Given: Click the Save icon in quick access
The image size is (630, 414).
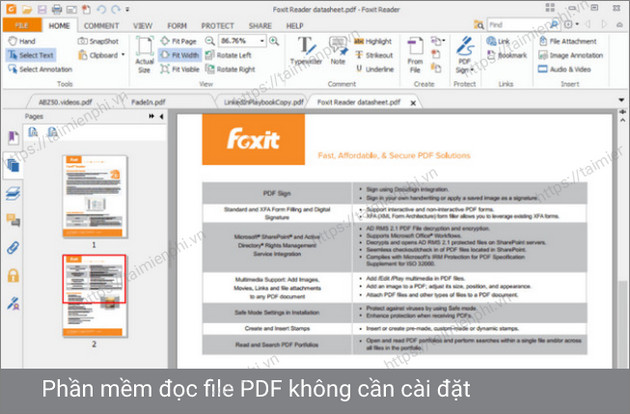Looking at the screenshot, I should click(42, 9).
